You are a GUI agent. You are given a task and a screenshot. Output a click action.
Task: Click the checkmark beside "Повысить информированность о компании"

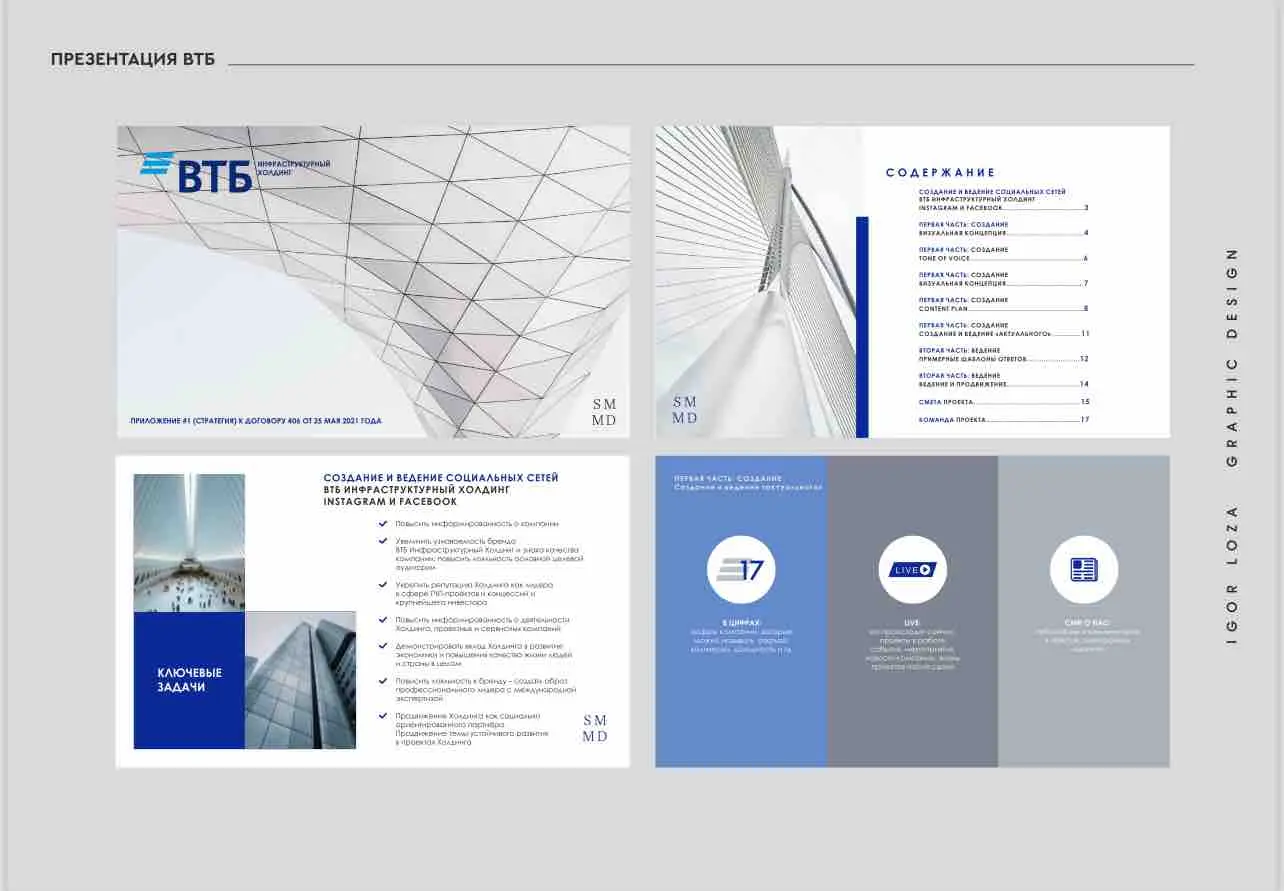tap(383, 523)
